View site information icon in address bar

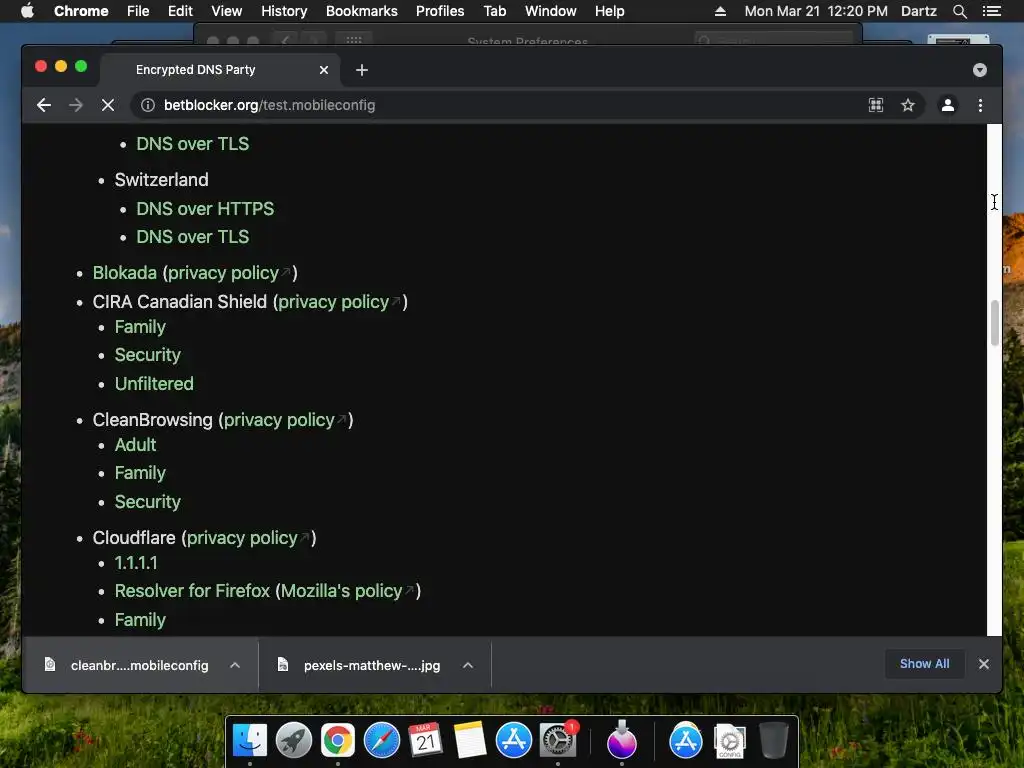tap(148, 105)
